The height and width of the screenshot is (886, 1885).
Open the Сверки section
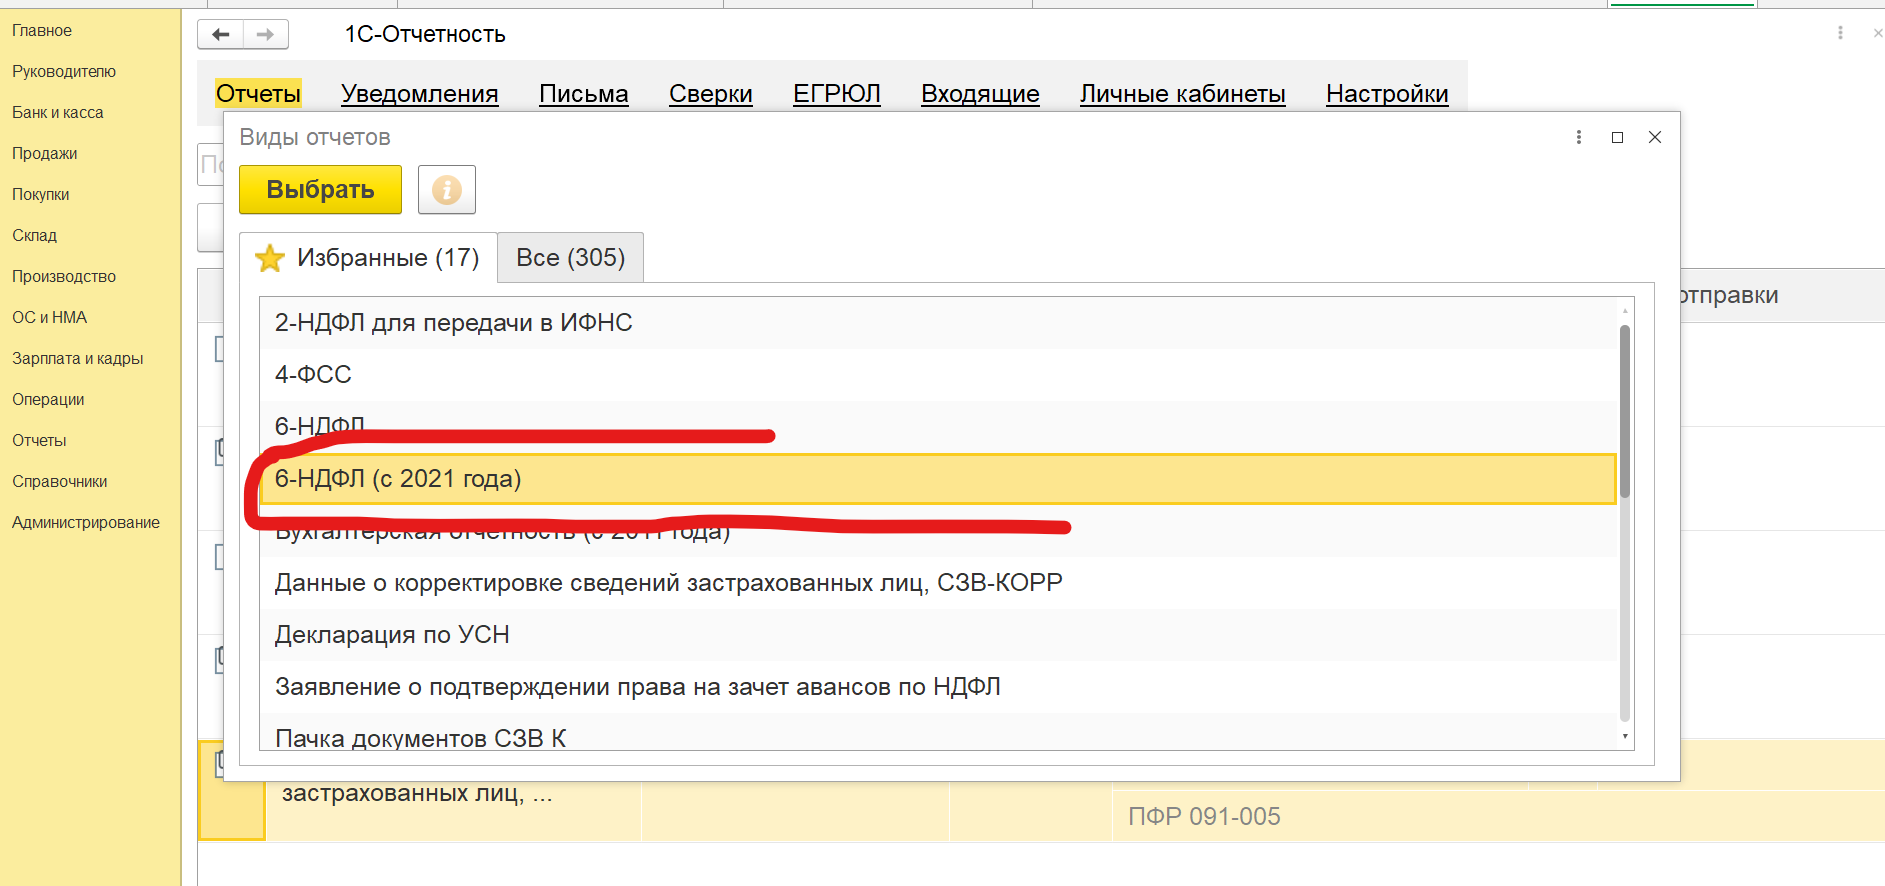point(711,93)
